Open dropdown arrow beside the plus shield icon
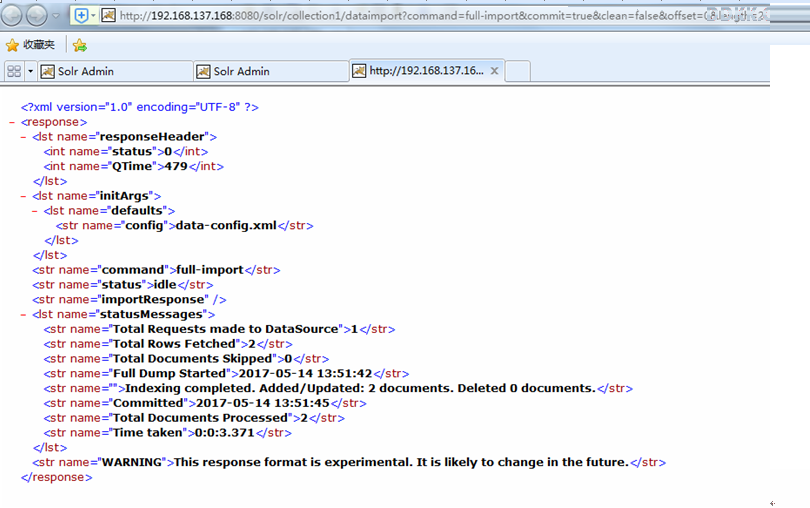Screen dimensions: 810x508 coord(93,16)
